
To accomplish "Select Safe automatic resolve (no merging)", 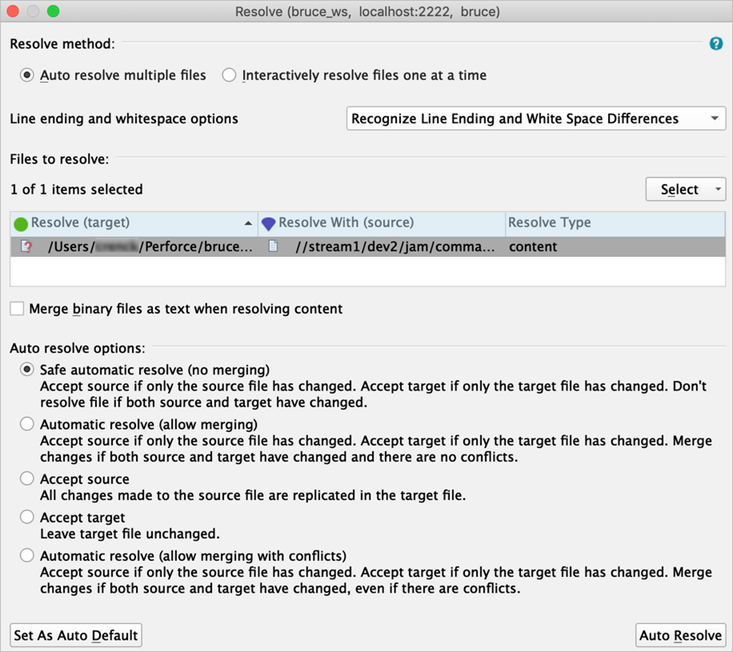I will 27,370.
